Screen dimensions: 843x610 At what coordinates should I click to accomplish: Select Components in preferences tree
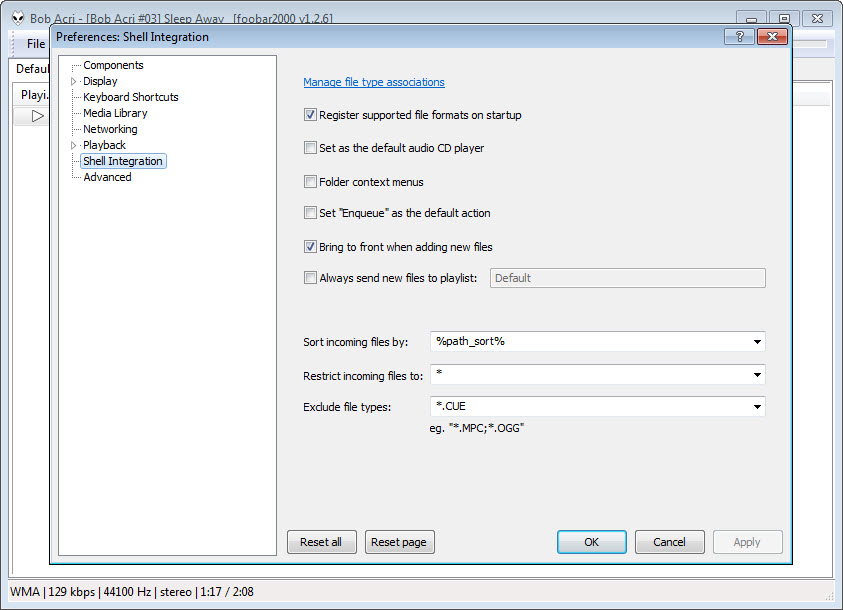coord(113,65)
